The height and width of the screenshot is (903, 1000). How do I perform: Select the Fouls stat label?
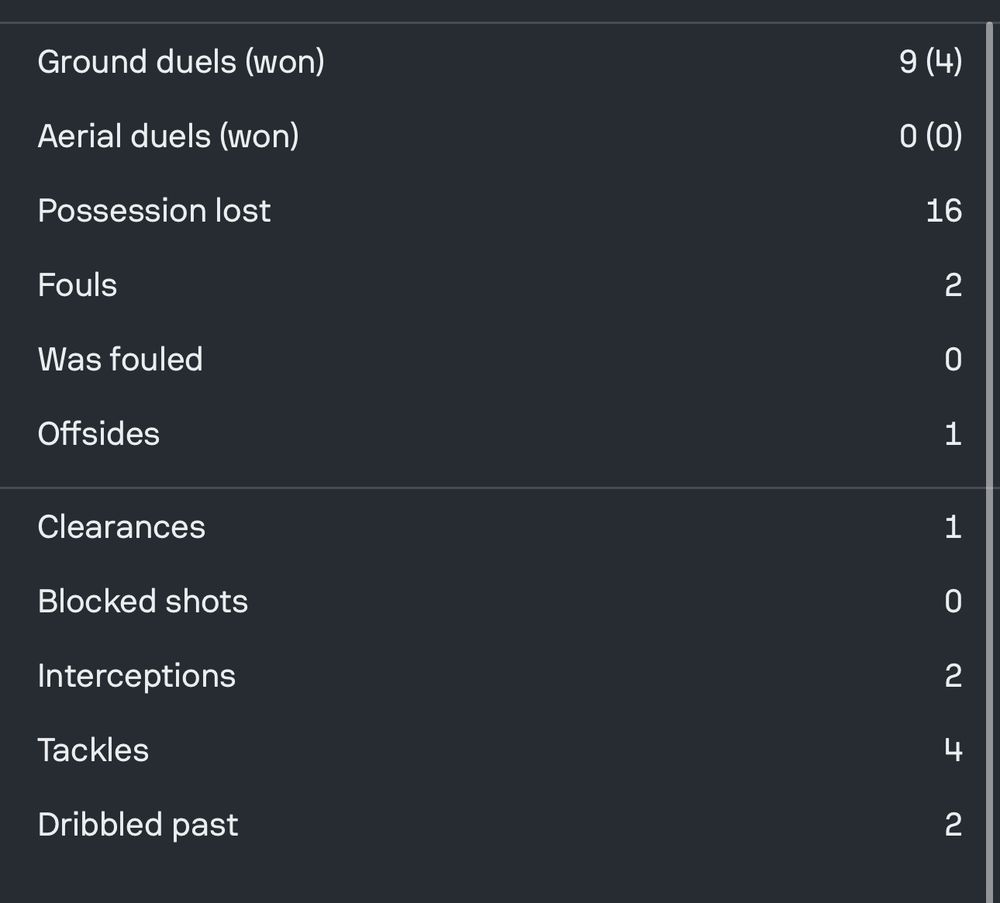[x=77, y=285]
